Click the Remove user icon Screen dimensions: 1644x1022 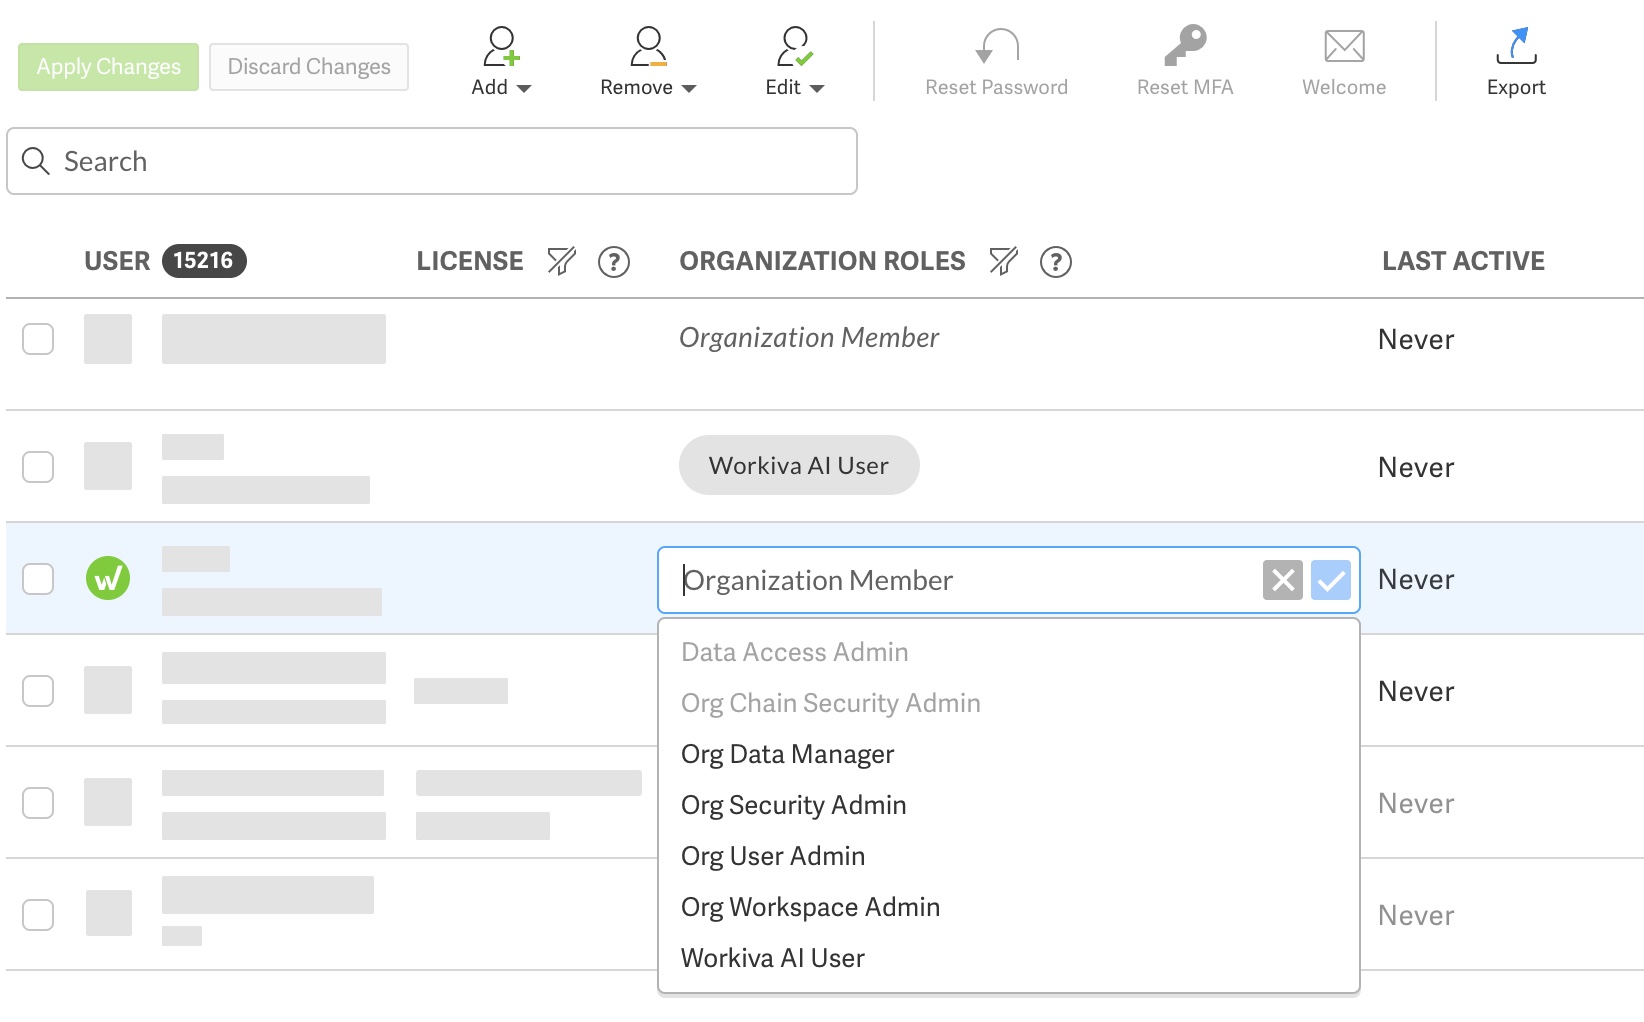(648, 46)
